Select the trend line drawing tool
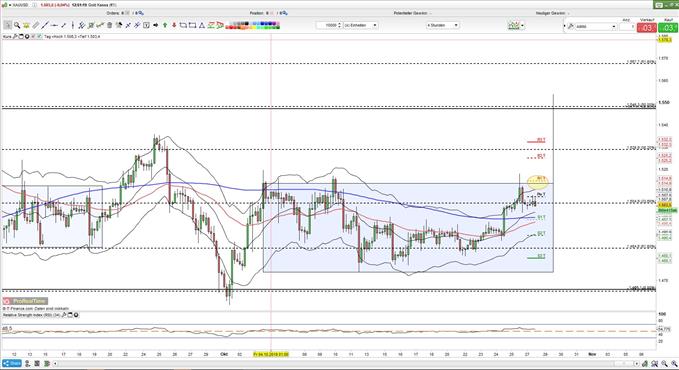 coord(45,25)
